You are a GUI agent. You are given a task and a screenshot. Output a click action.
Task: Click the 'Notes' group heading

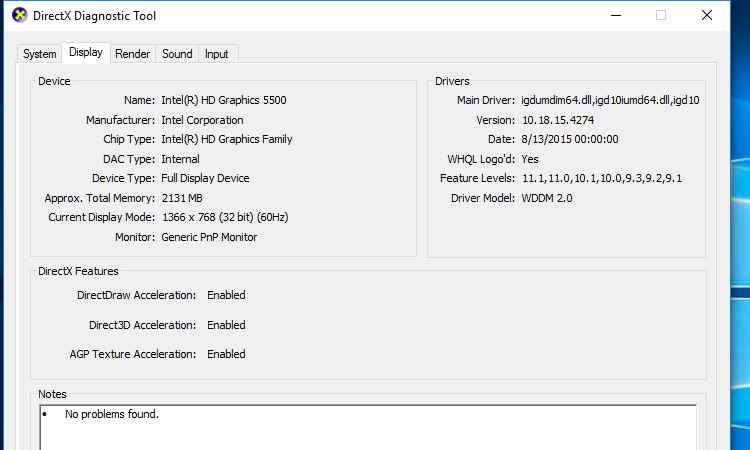click(52, 394)
